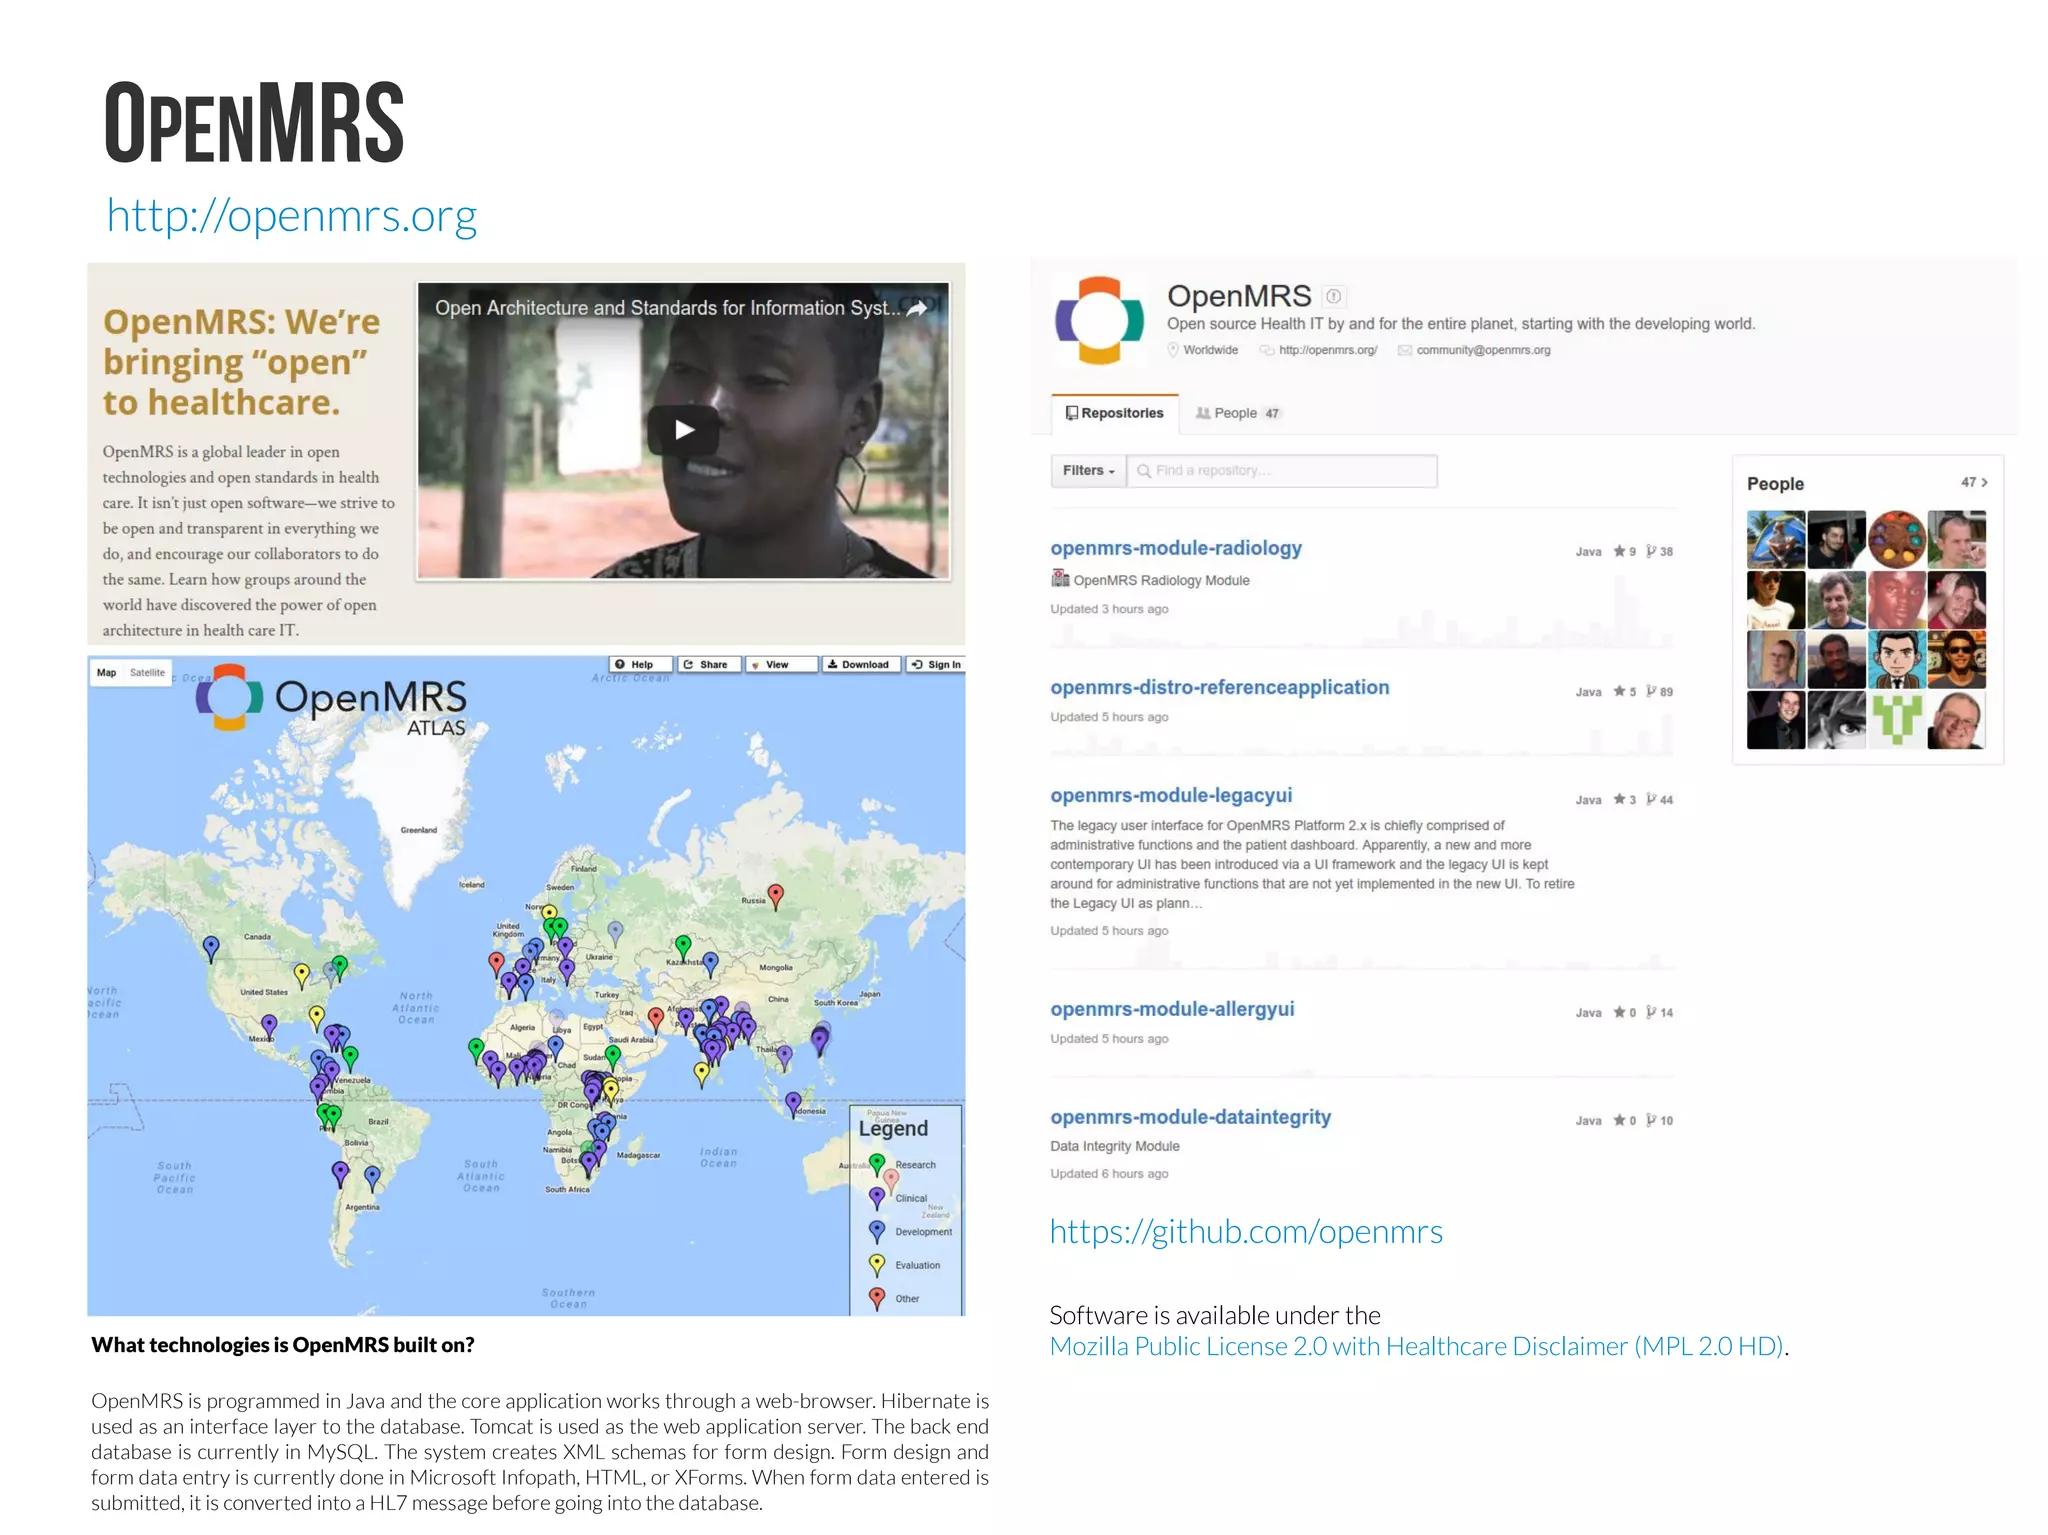This screenshot has height=1535, width=2048.
Task: Select the Repositories tab
Action: (1115, 413)
